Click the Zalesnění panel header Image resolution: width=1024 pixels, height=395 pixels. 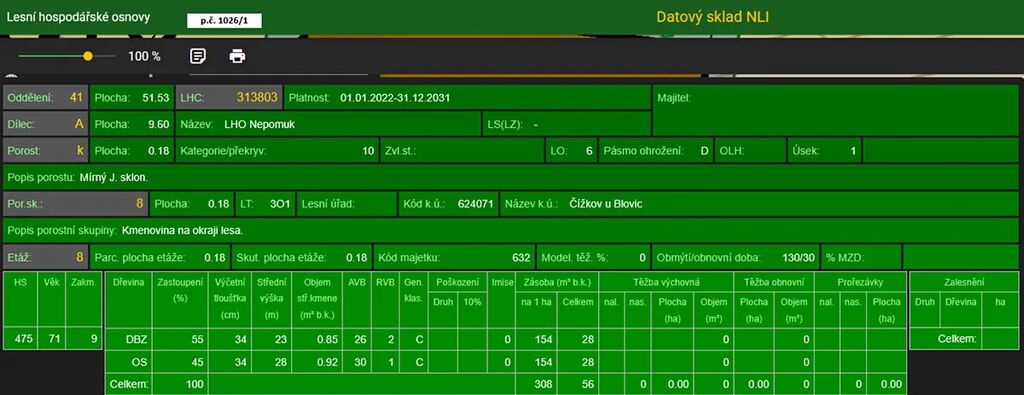tap(964, 283)
